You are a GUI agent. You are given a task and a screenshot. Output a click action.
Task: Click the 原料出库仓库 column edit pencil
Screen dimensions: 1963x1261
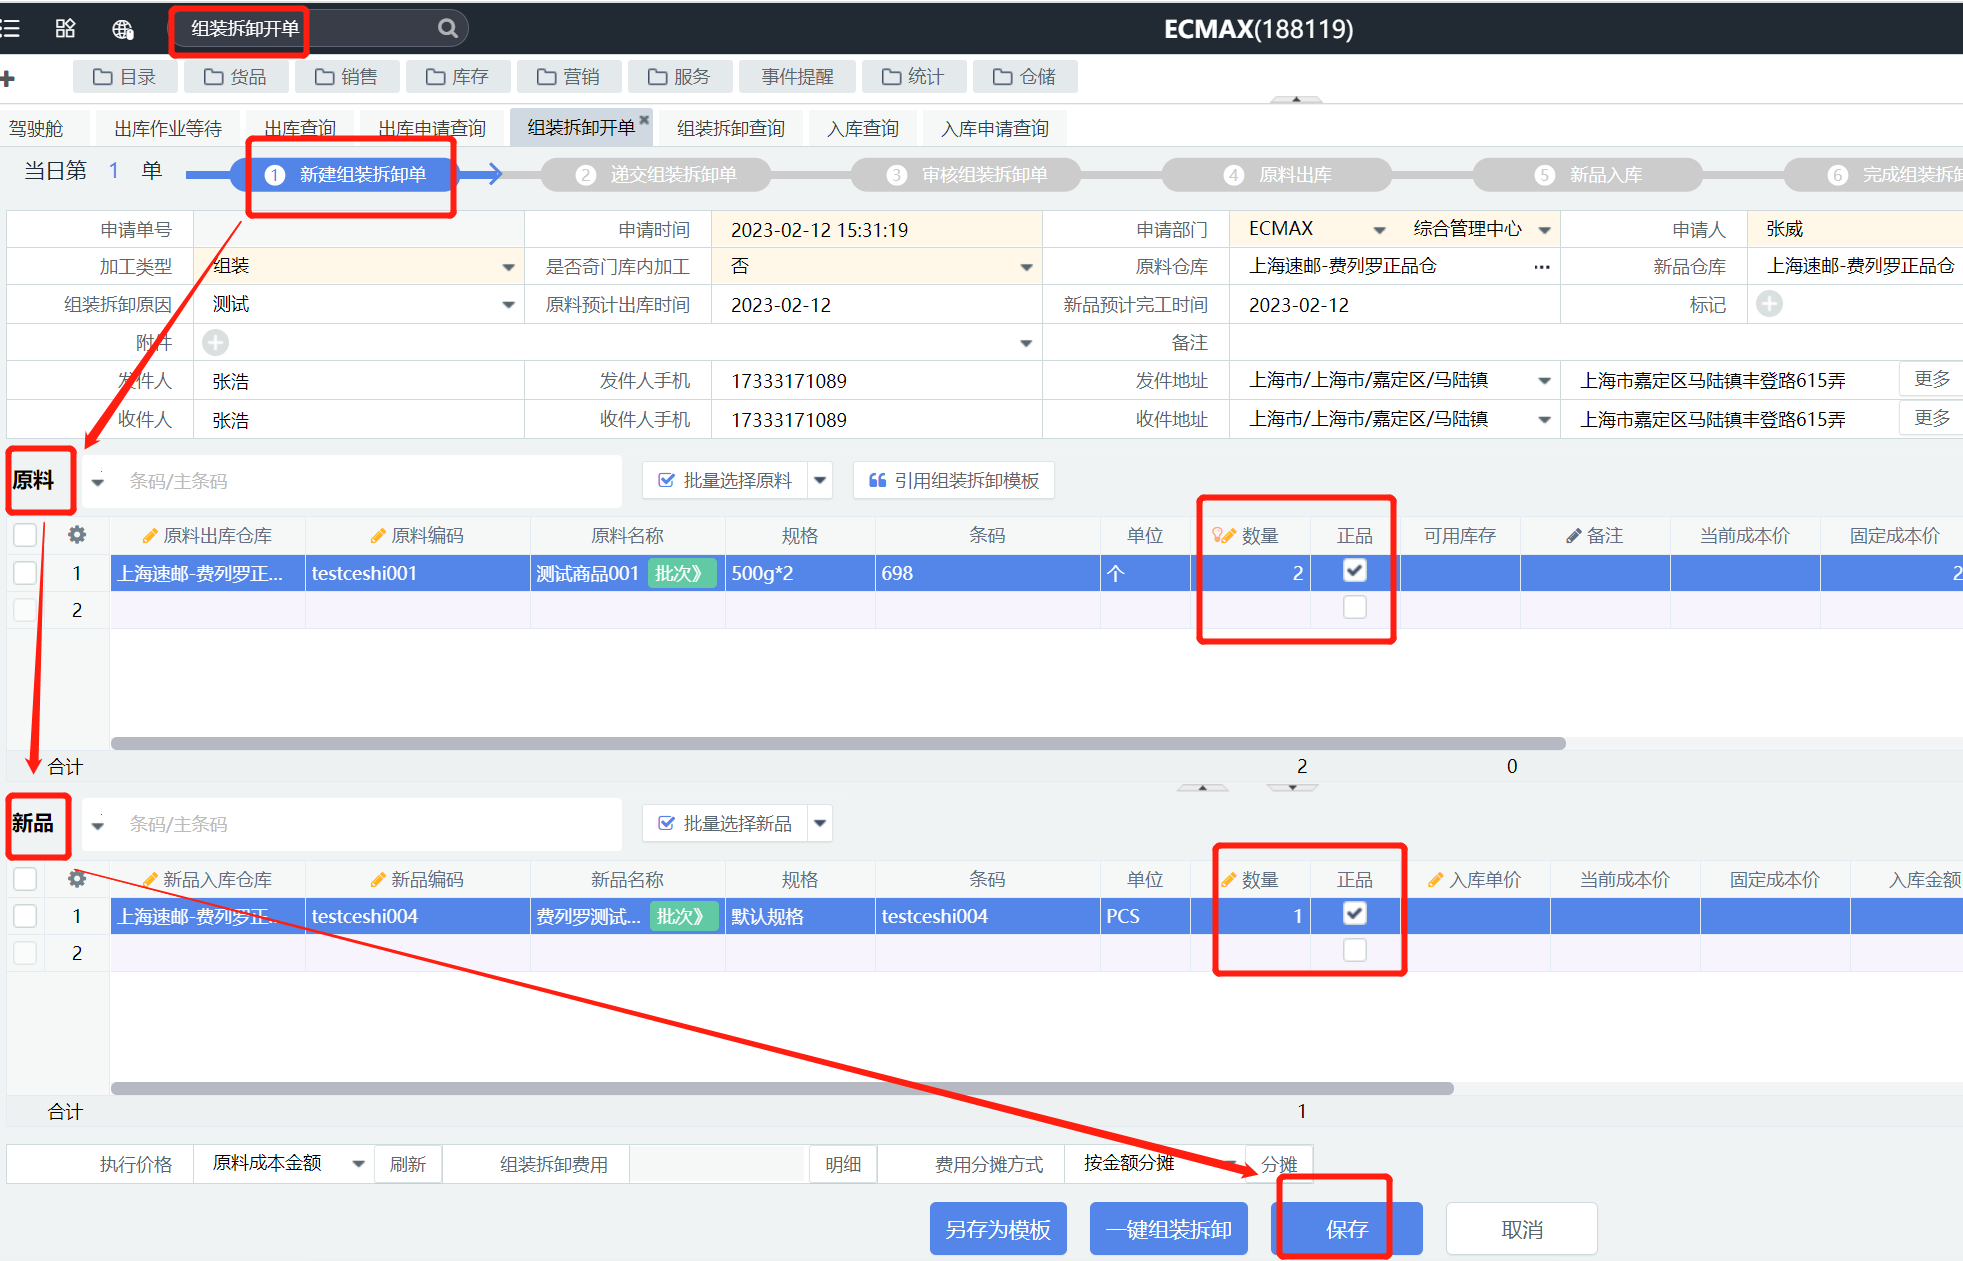(x=150, y=536)
